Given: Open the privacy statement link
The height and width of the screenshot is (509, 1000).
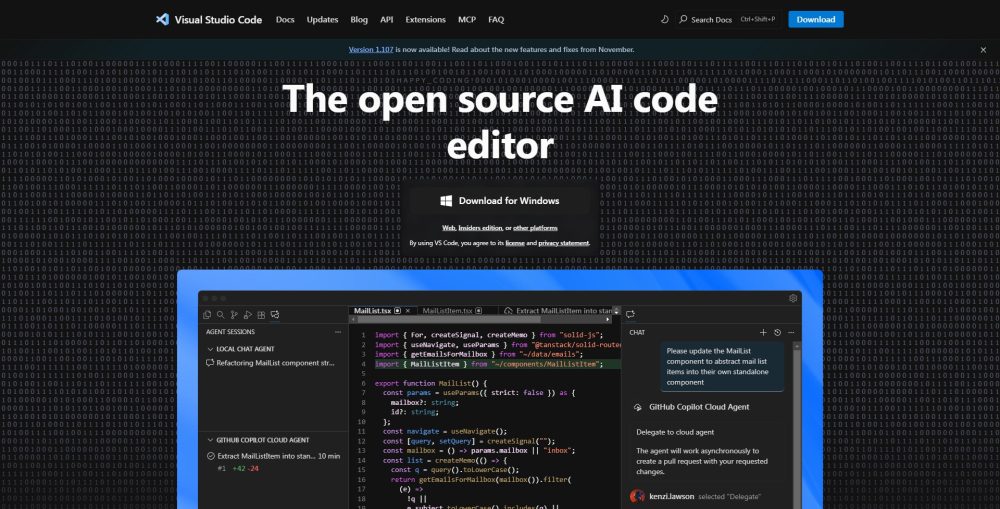Looking at the screenshot, I should [564, 243].
